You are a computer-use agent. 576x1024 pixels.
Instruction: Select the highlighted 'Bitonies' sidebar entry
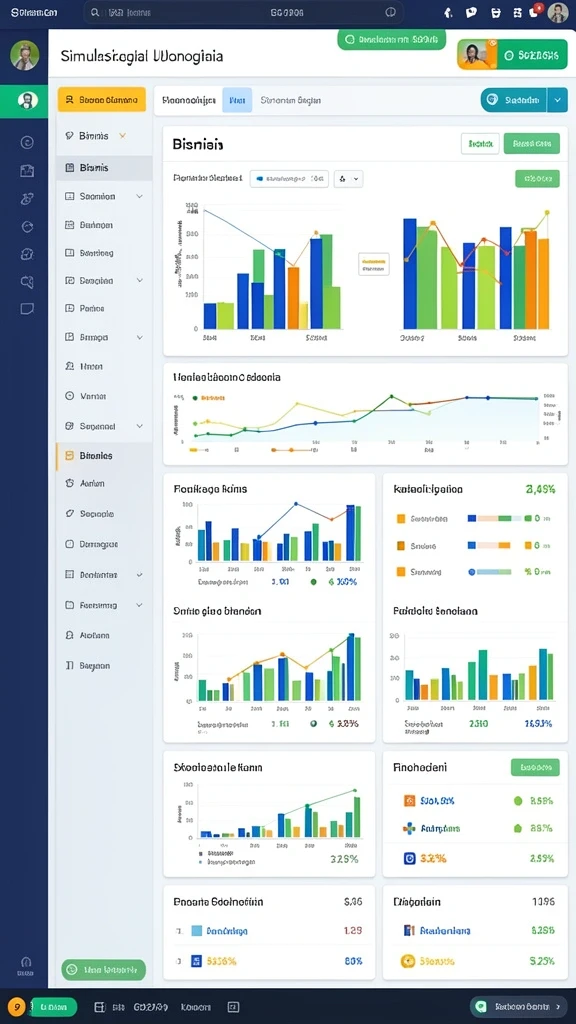[x=104, y=456]
